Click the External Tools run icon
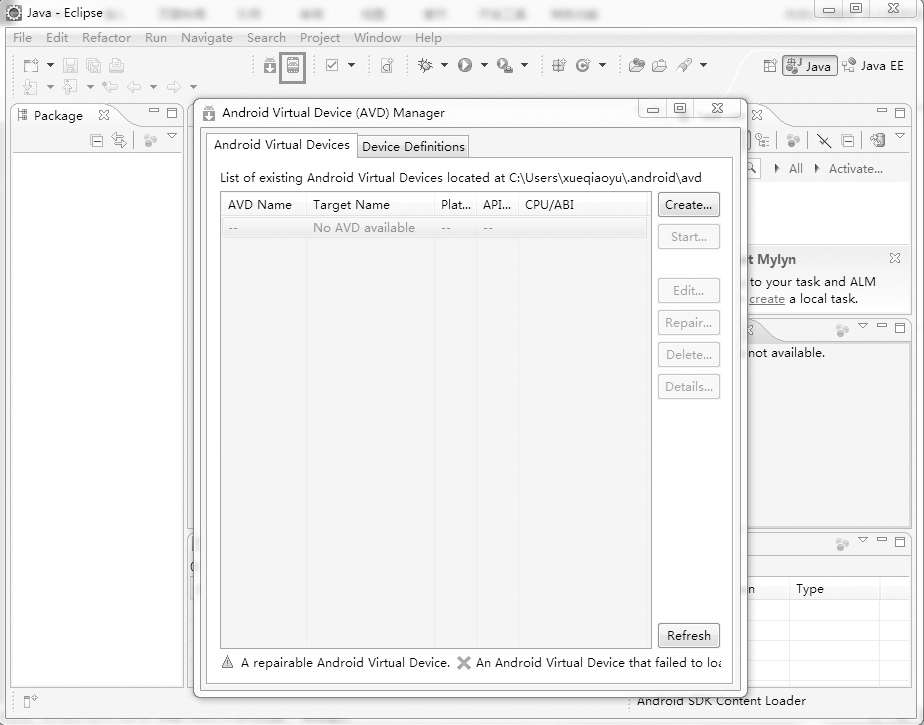Image resolution: width=924 pixels, height=725 pixels. 504,65
